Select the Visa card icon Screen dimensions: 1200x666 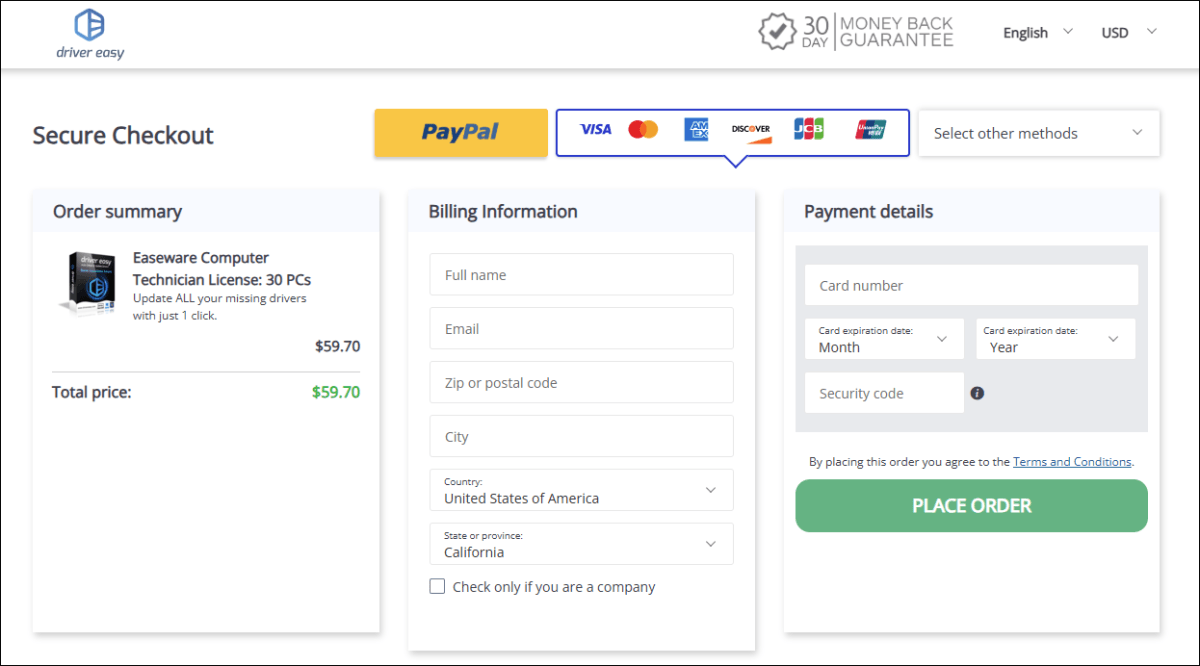tap(595, 129)
